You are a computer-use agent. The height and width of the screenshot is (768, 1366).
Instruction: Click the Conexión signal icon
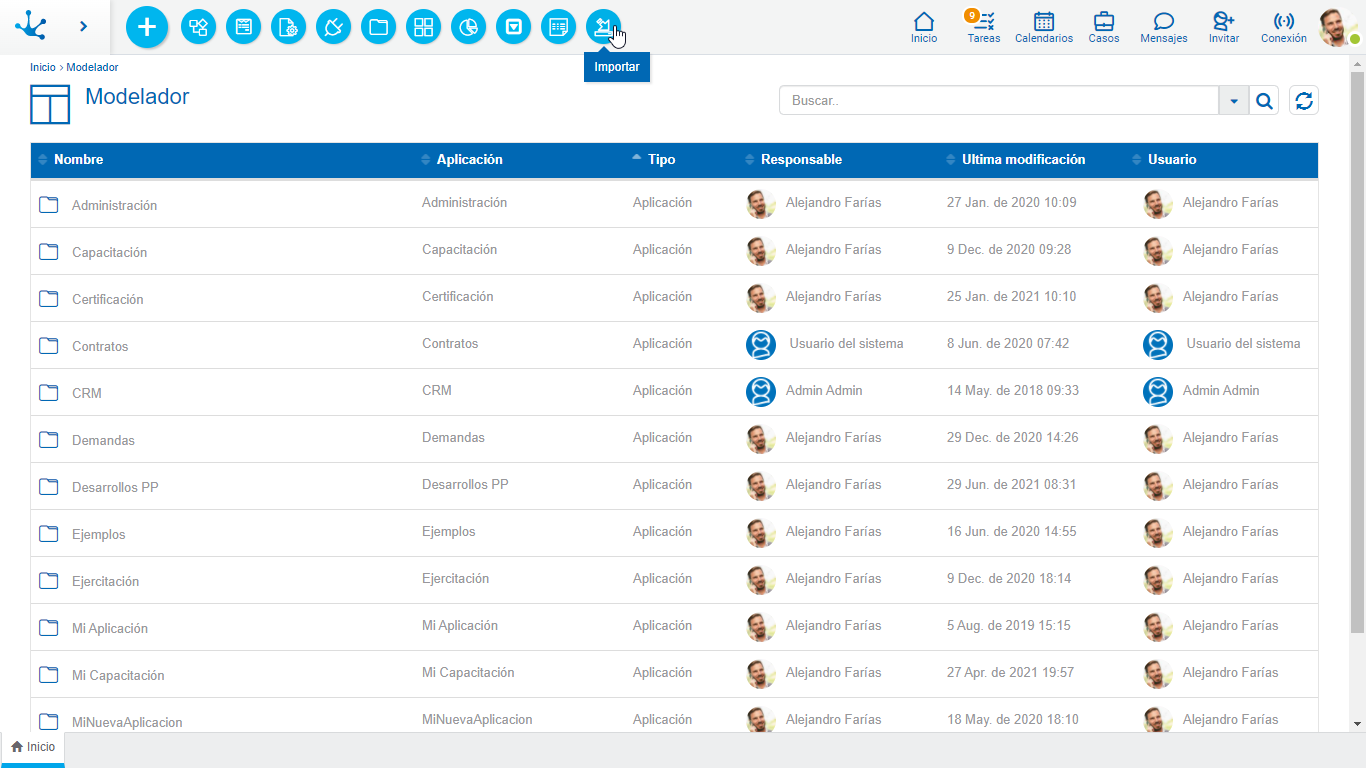pyautogui.click(x=1283, y=27)
